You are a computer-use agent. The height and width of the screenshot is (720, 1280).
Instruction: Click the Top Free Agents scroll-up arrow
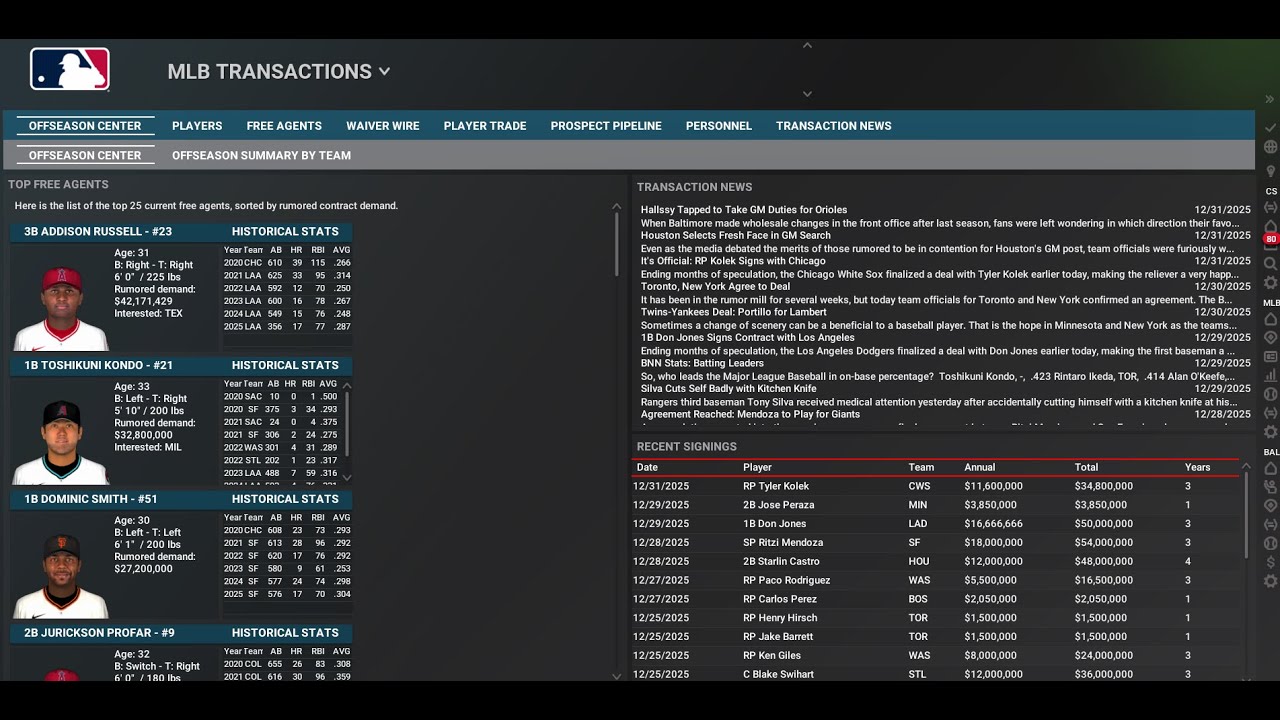point(616,206)
